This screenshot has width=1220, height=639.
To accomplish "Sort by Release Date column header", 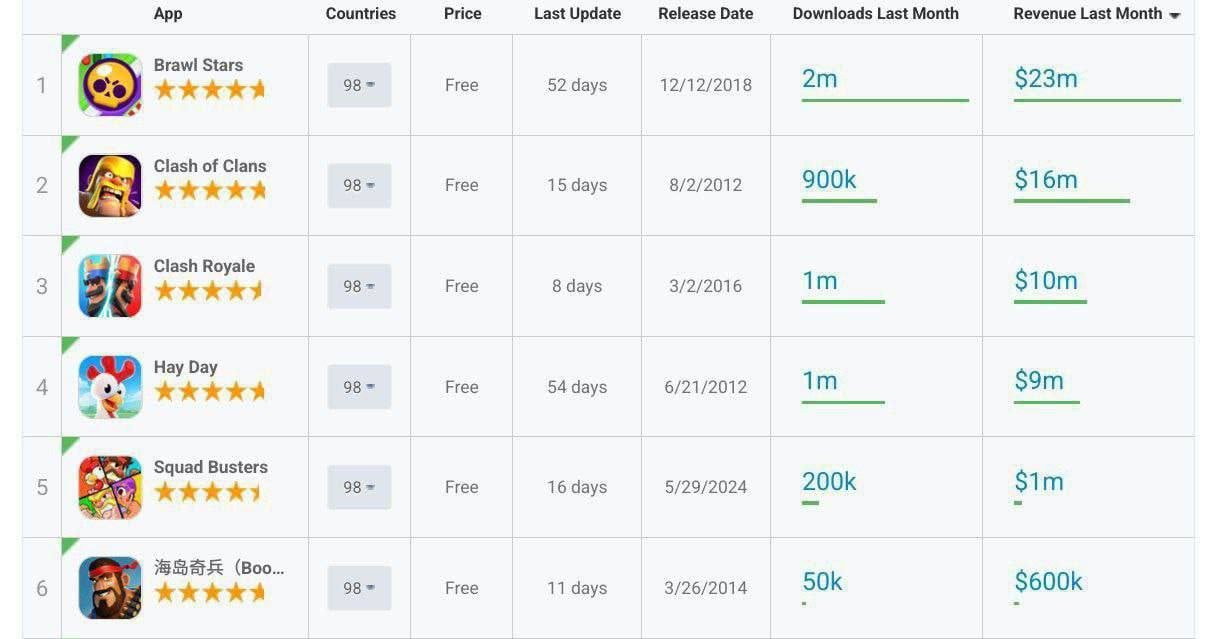I will coord(705,14).
